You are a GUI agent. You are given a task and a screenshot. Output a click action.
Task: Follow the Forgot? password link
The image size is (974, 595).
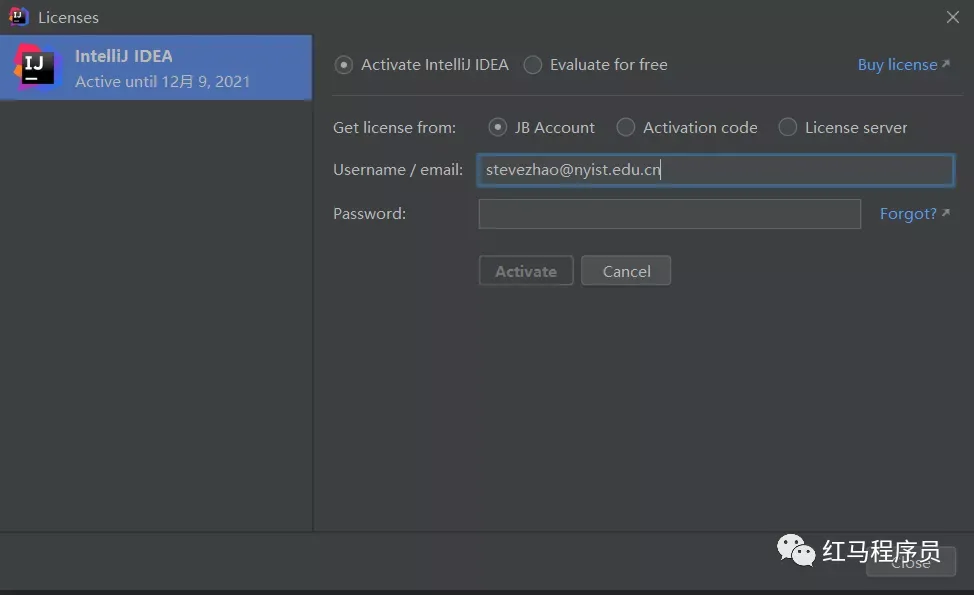coord(907,214)
